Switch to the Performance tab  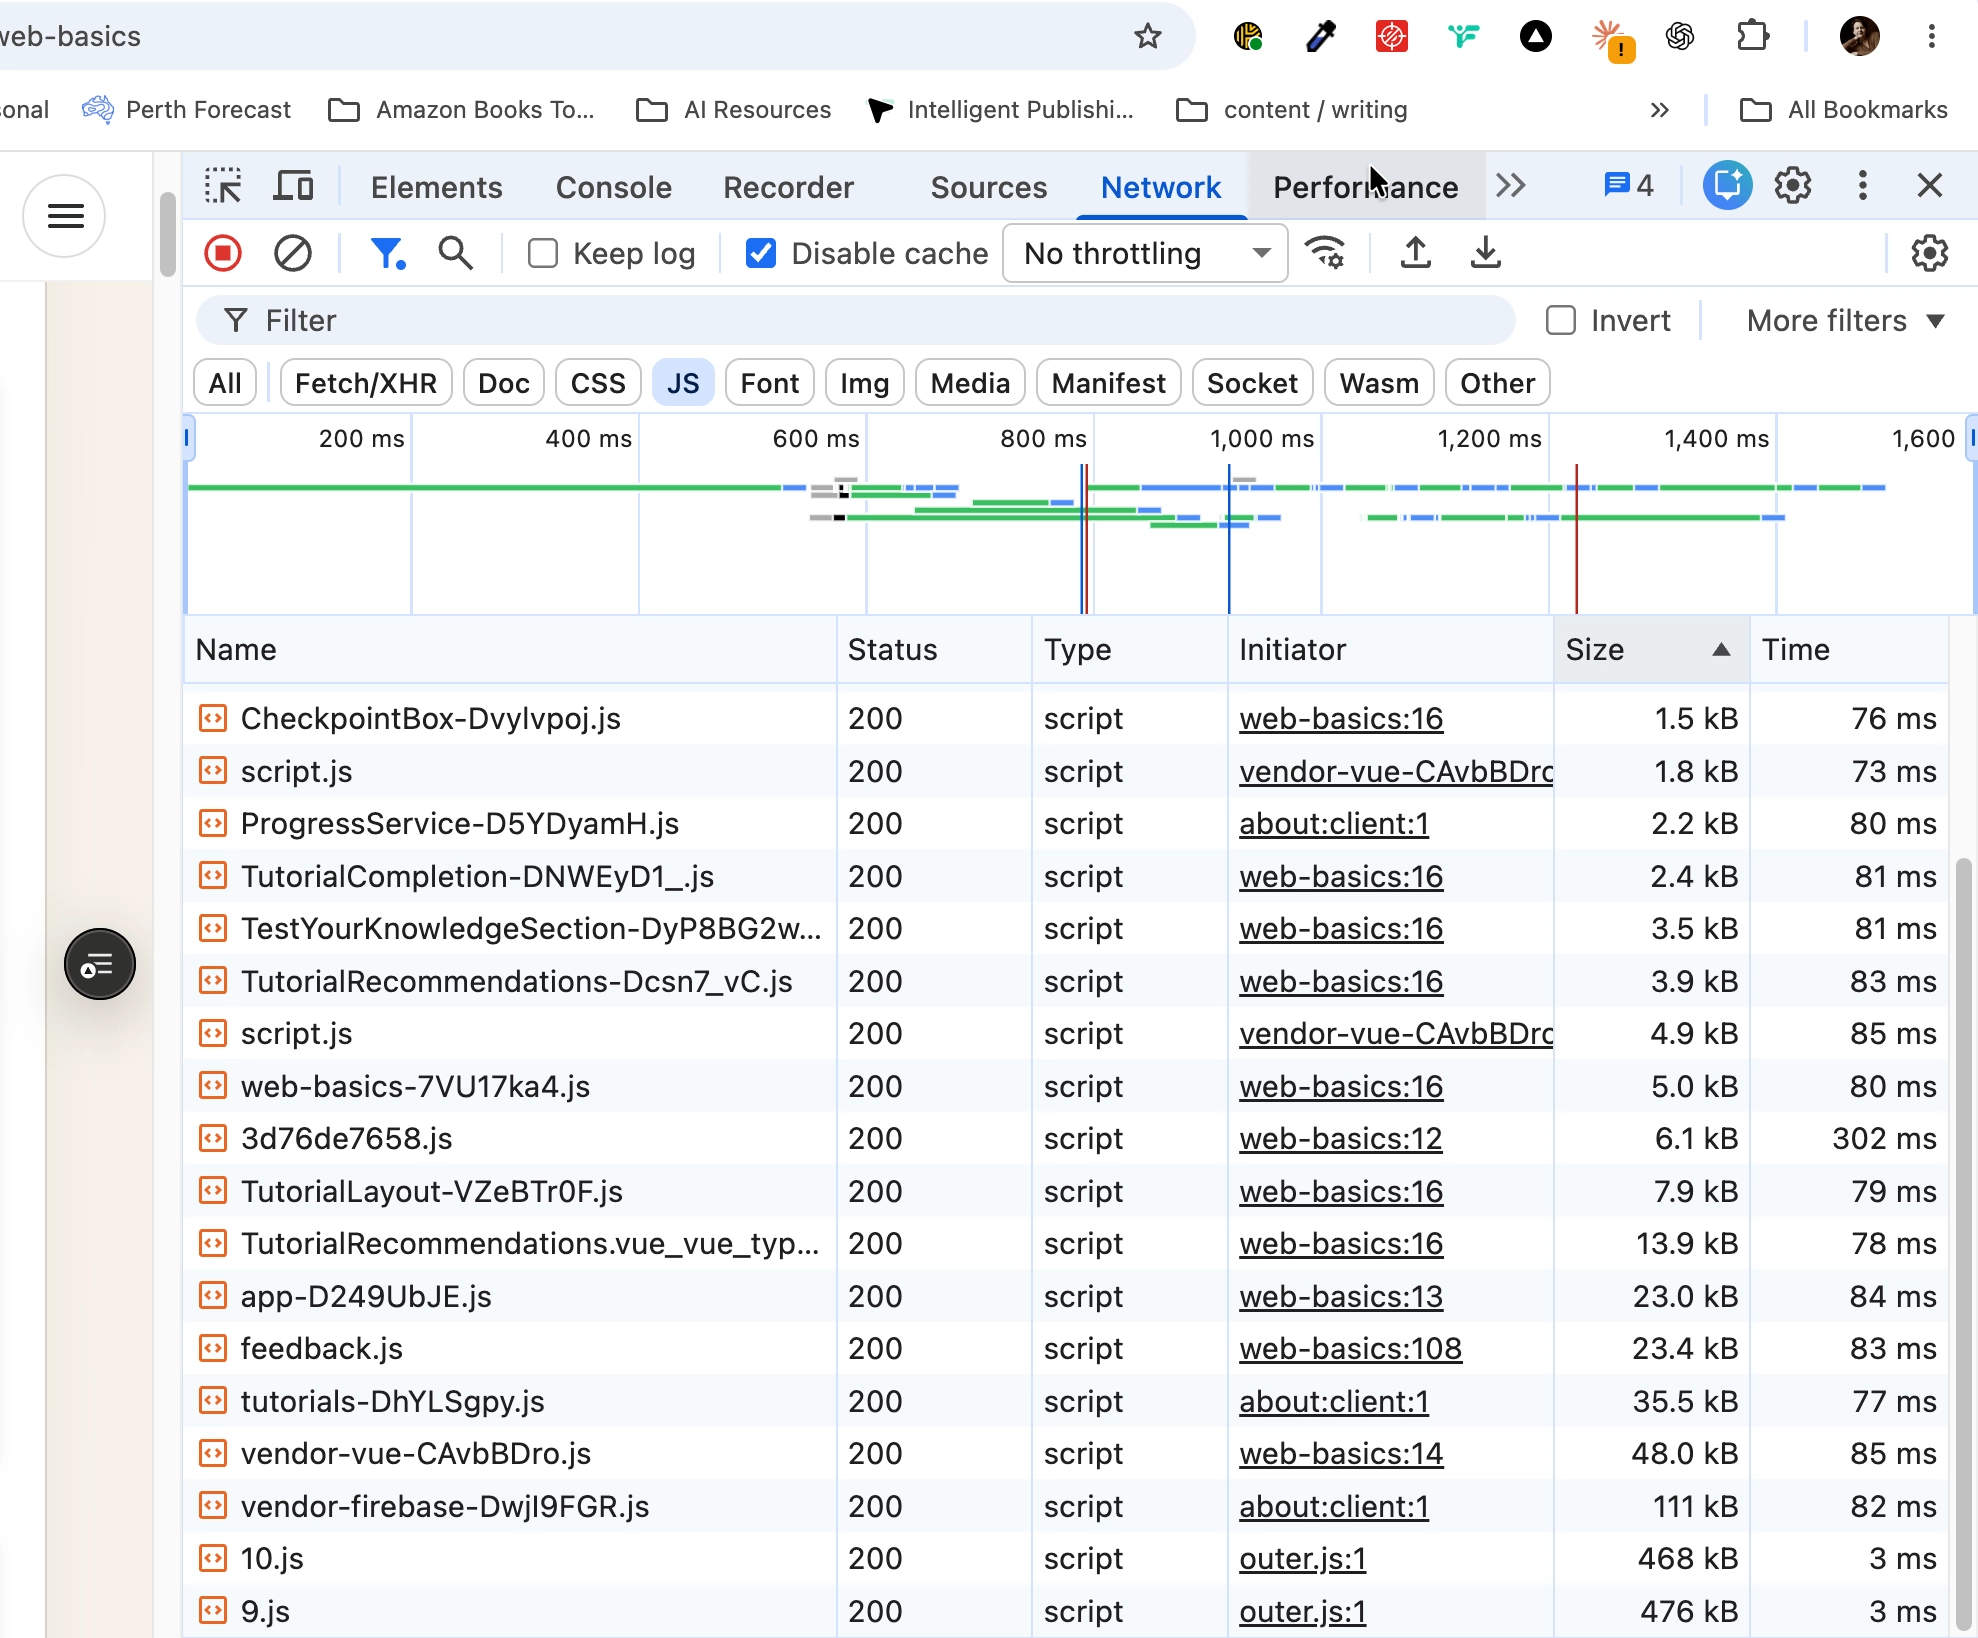1366,187
